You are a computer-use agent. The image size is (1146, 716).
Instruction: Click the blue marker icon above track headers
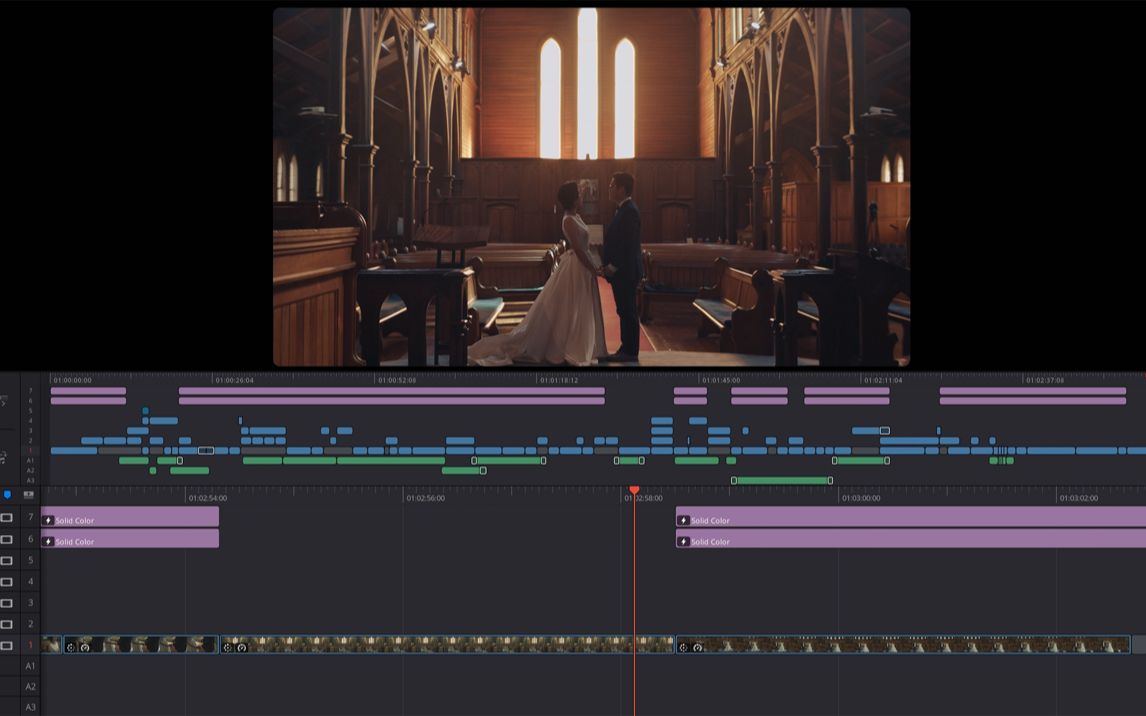(8, 494)
